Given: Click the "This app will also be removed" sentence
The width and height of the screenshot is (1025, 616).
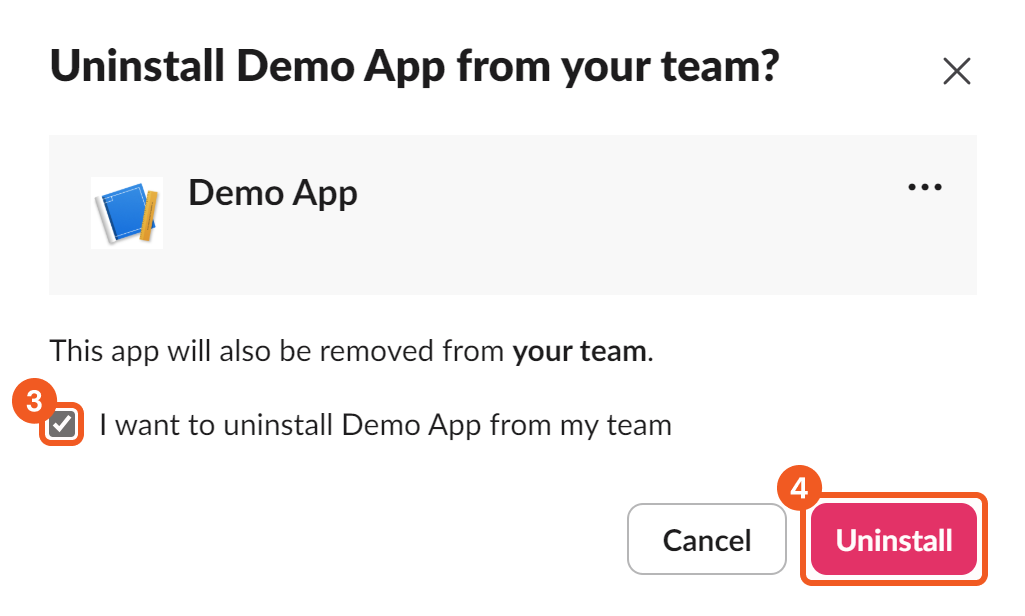Looking at the screenshot, I should (280, 351).
